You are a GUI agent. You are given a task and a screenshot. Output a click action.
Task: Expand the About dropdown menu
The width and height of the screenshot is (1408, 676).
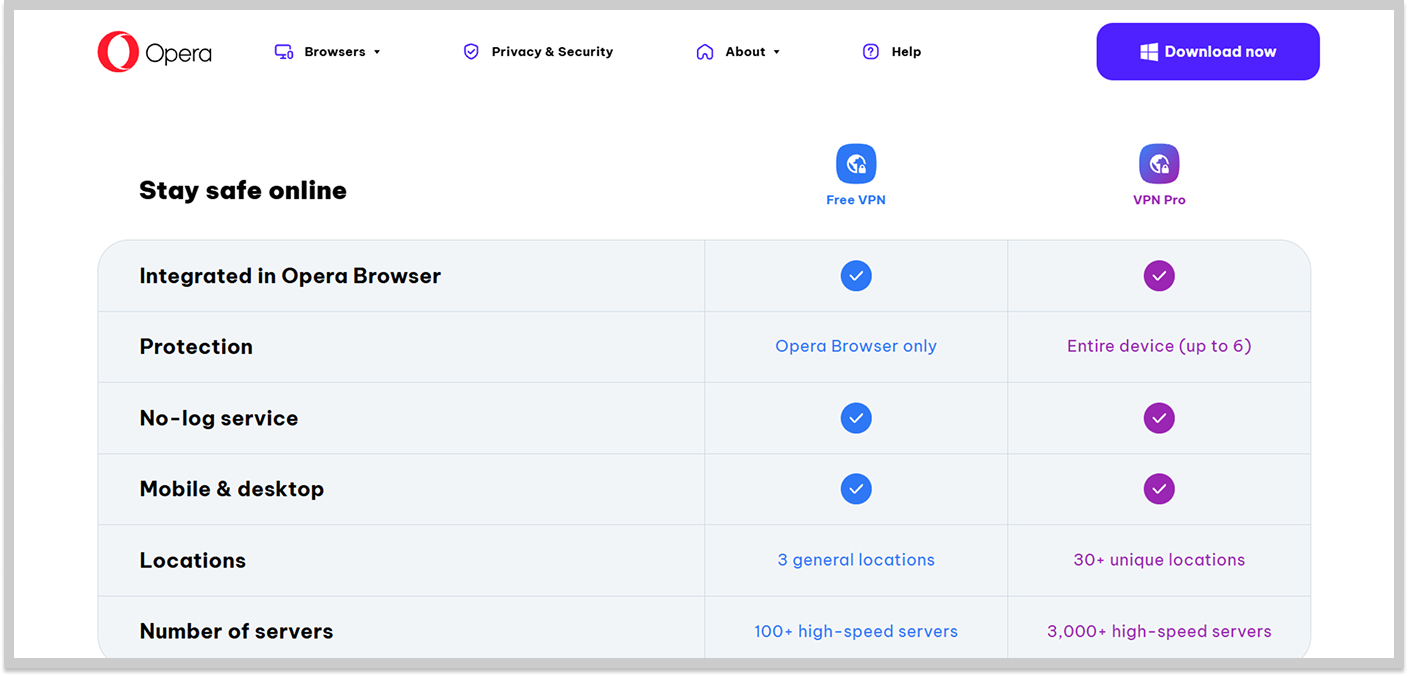point(778,51)
